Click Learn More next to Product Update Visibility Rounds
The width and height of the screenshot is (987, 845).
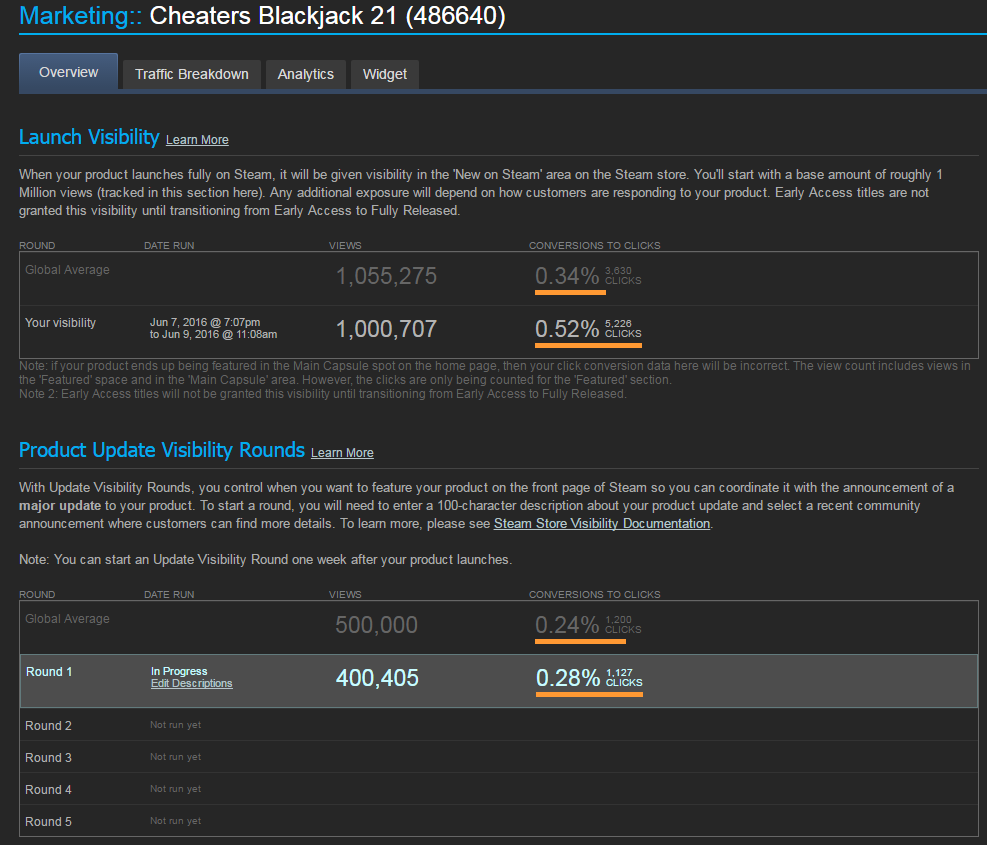(x=342, y=453)
